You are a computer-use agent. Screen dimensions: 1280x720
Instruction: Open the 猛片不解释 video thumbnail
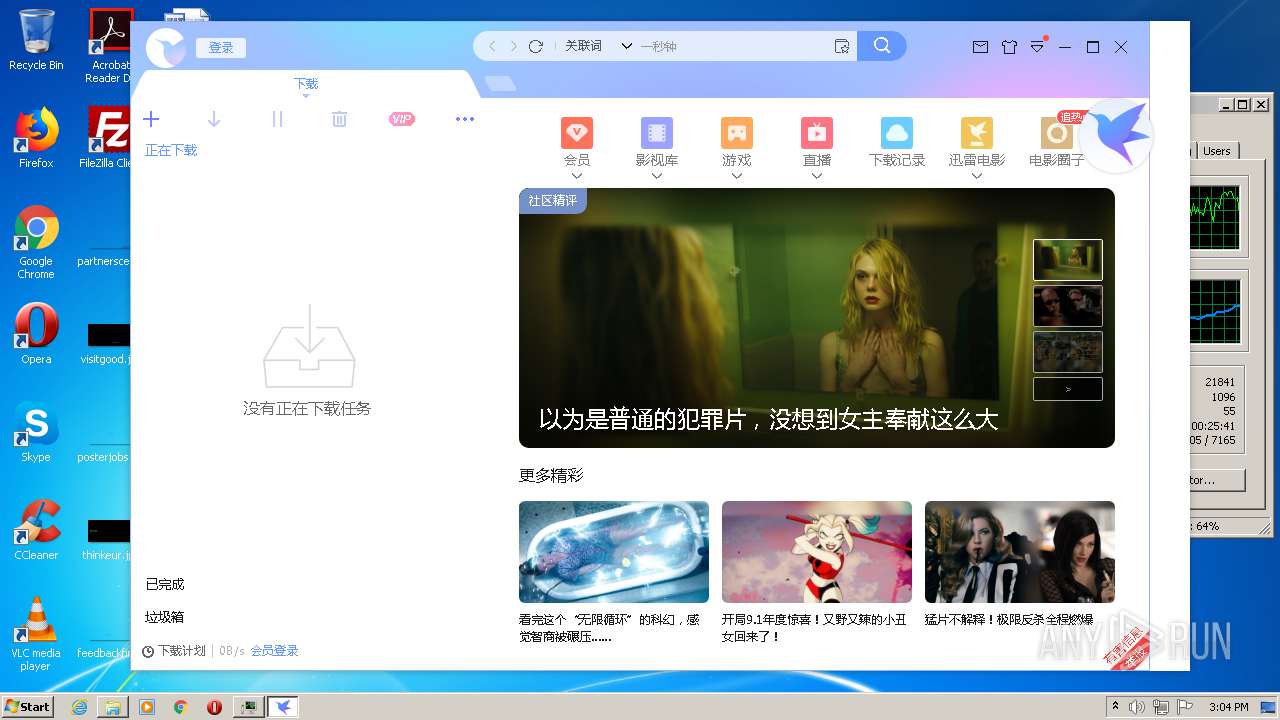click(1020, 552)
